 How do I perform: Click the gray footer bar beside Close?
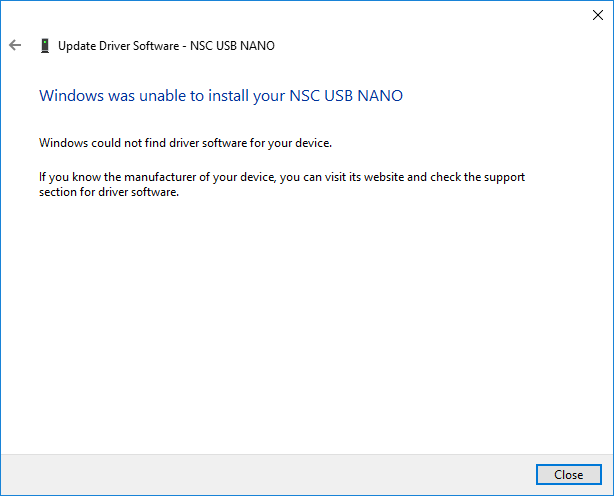[x=266, y=474]
